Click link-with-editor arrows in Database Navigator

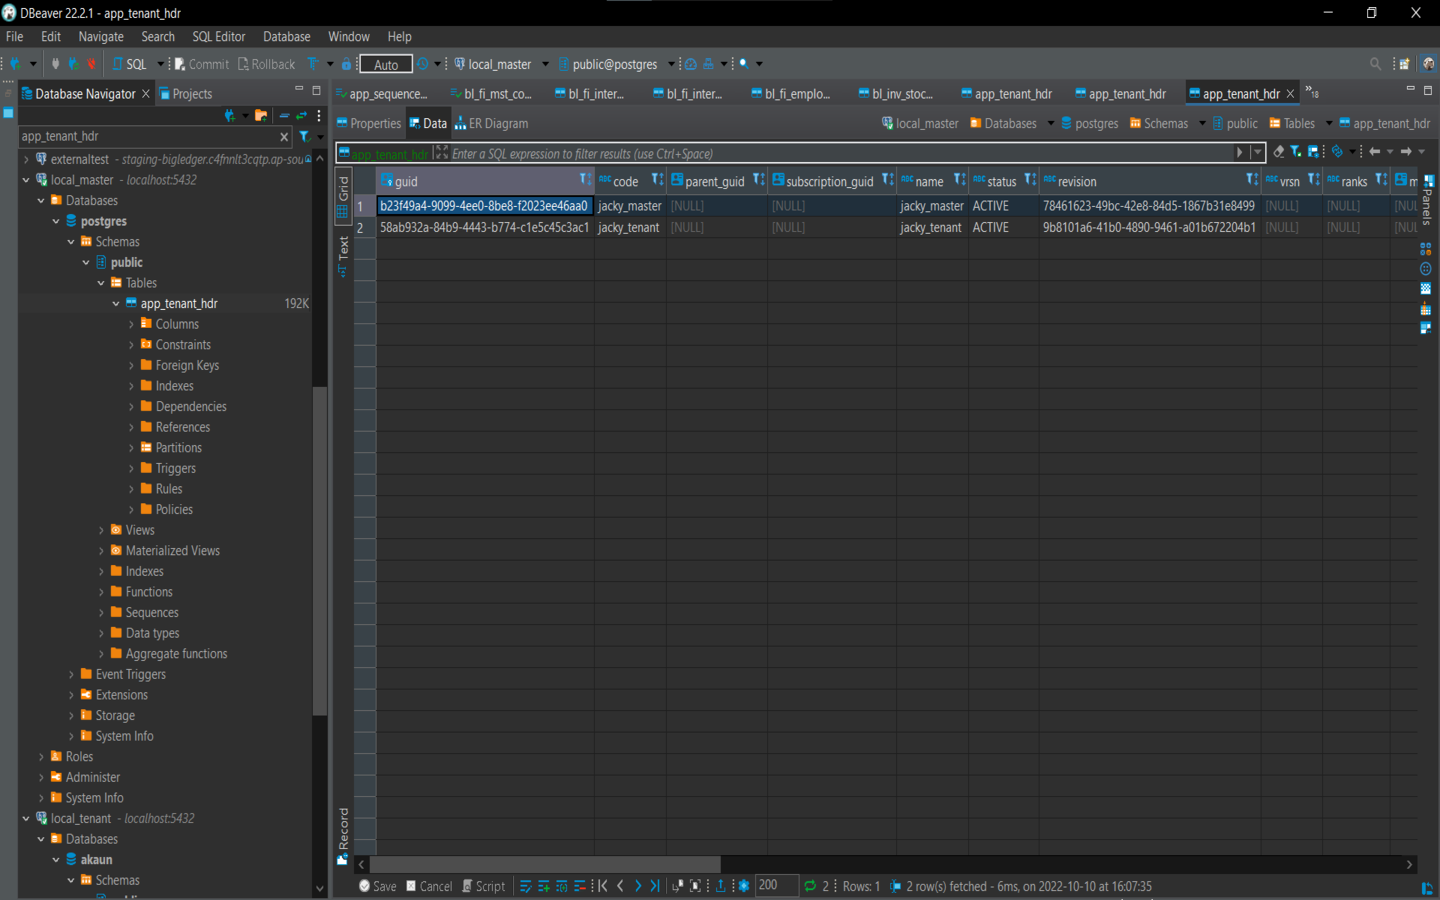(301, 116)
